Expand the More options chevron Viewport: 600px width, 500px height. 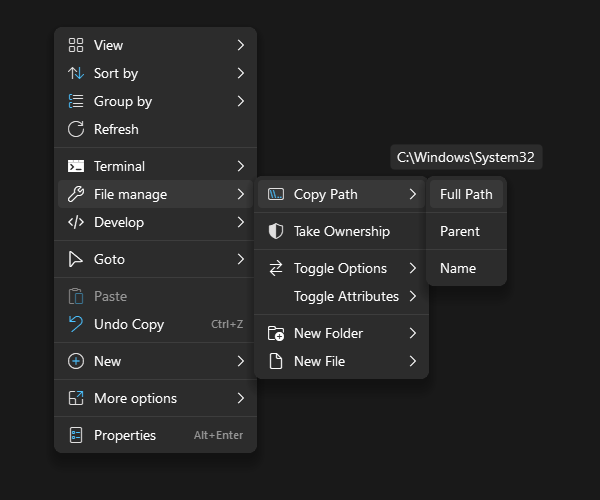(241, 398)
